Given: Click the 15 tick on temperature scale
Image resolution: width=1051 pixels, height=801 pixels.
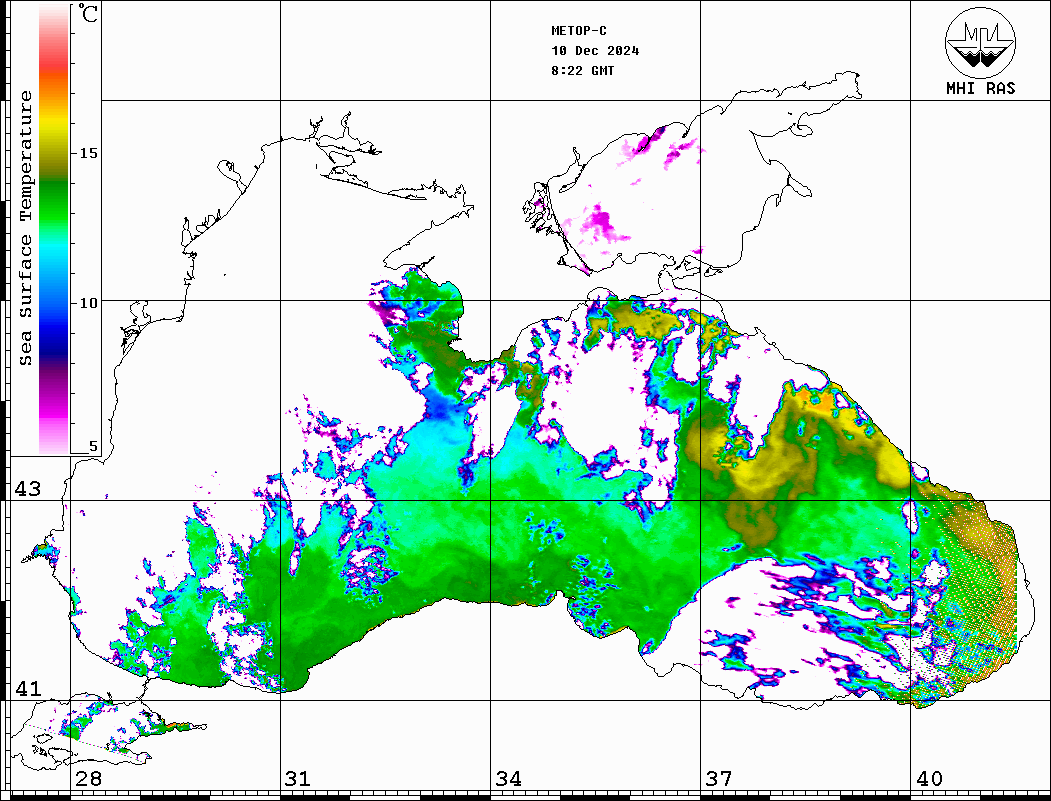Looking at the screenshot, I should point(88,153).
